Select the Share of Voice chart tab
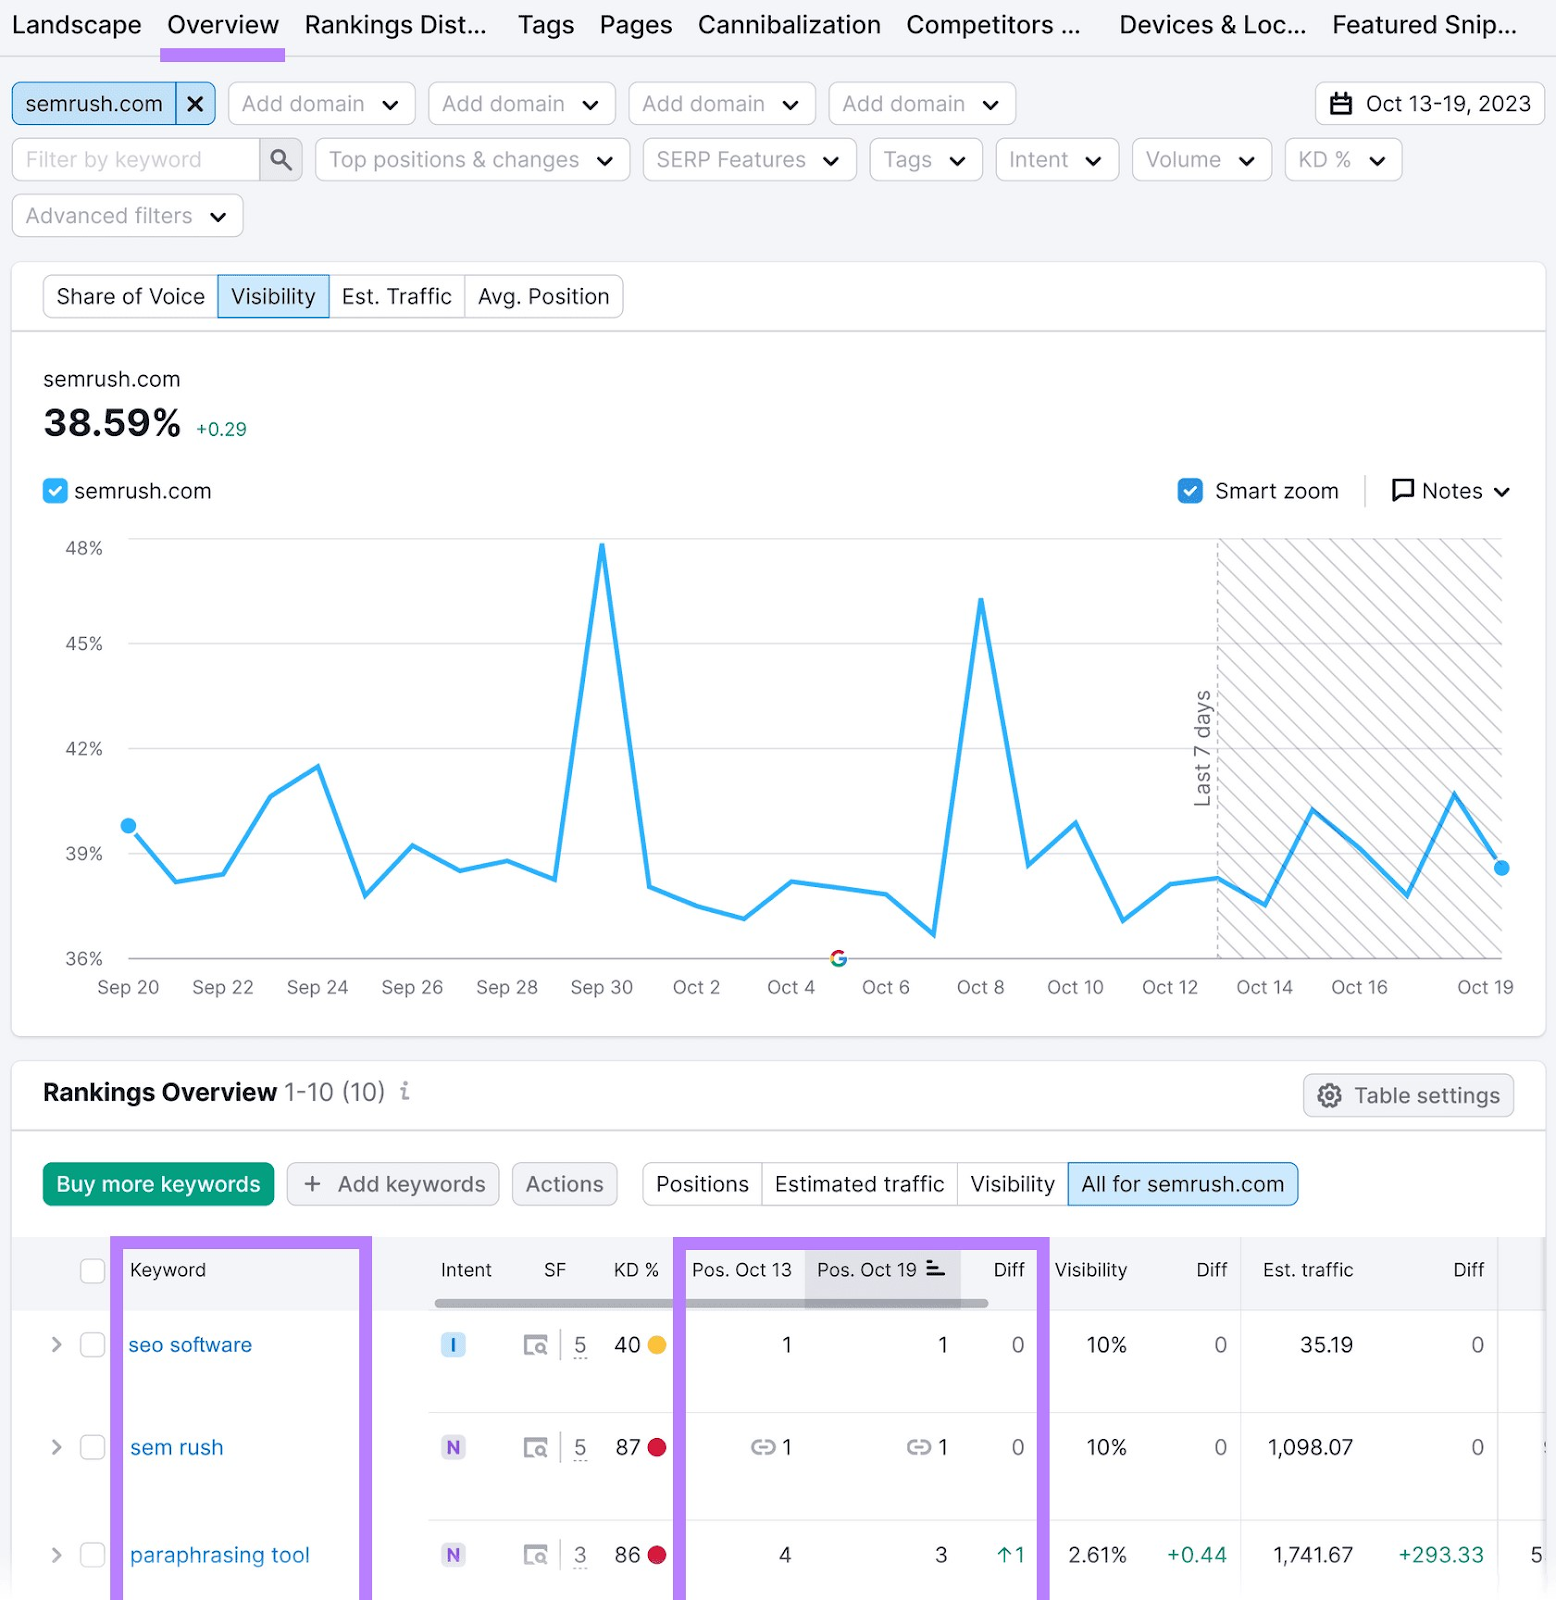Image resolution: width=1556 pixels, height=1600 pixels. (x=130, y=297)
